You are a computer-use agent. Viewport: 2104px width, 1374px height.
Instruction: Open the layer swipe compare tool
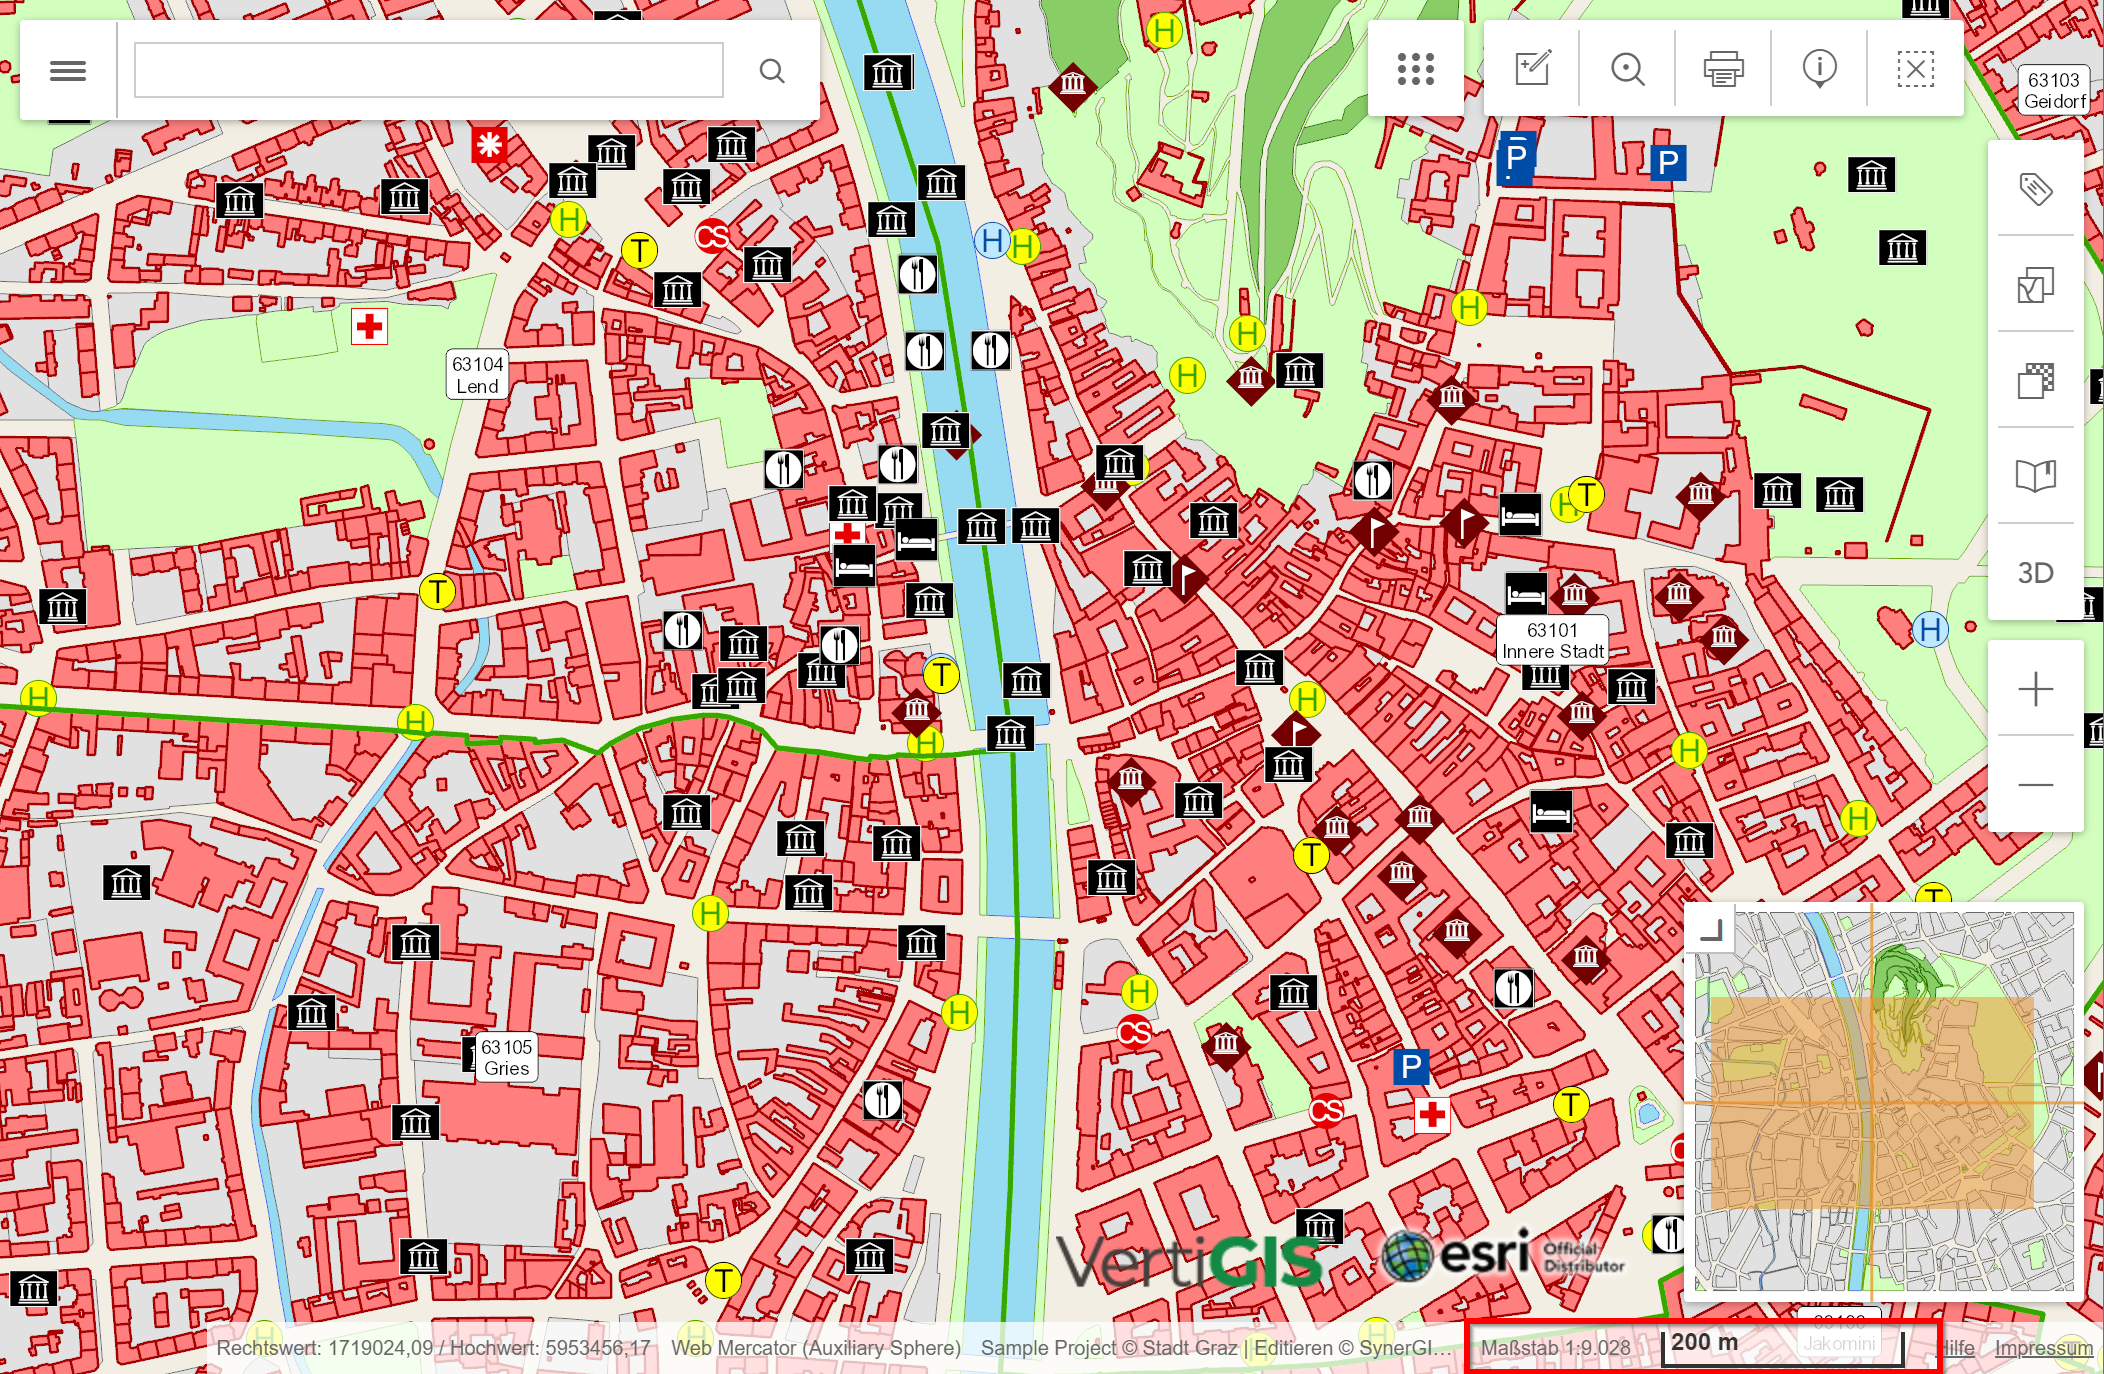2035,287
